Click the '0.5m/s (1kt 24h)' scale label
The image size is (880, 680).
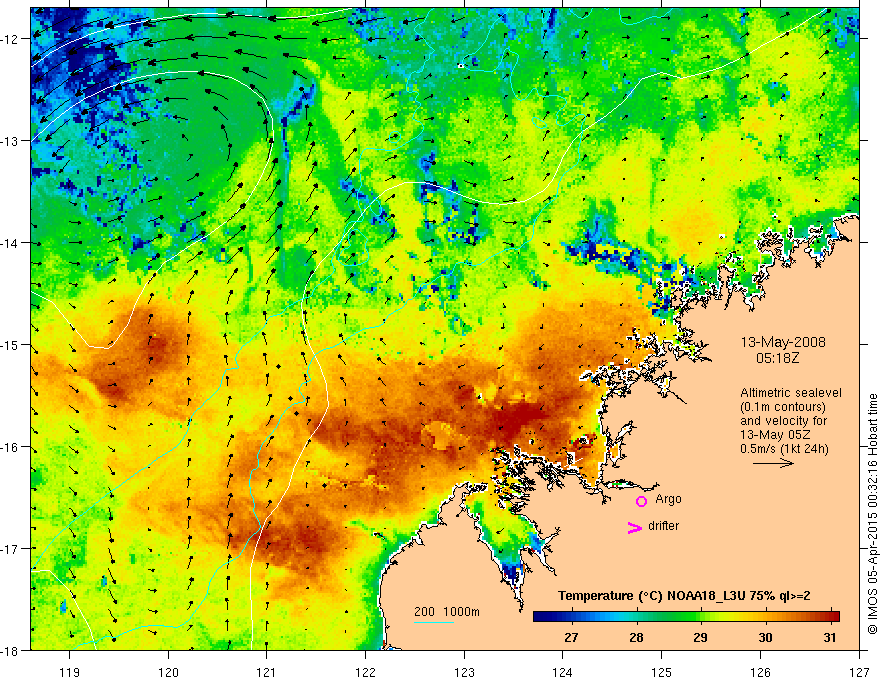(x=784, y=449)
